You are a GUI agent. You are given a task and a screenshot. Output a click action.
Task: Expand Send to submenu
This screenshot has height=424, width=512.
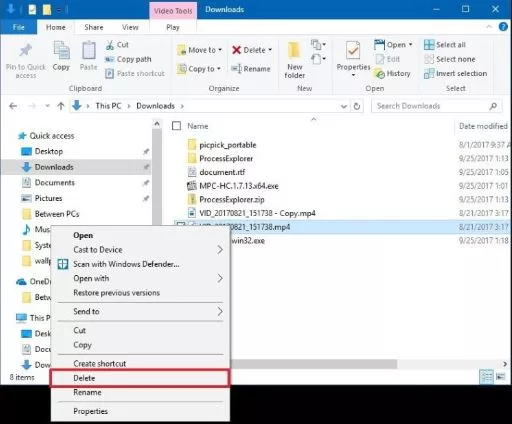[140, 312]
